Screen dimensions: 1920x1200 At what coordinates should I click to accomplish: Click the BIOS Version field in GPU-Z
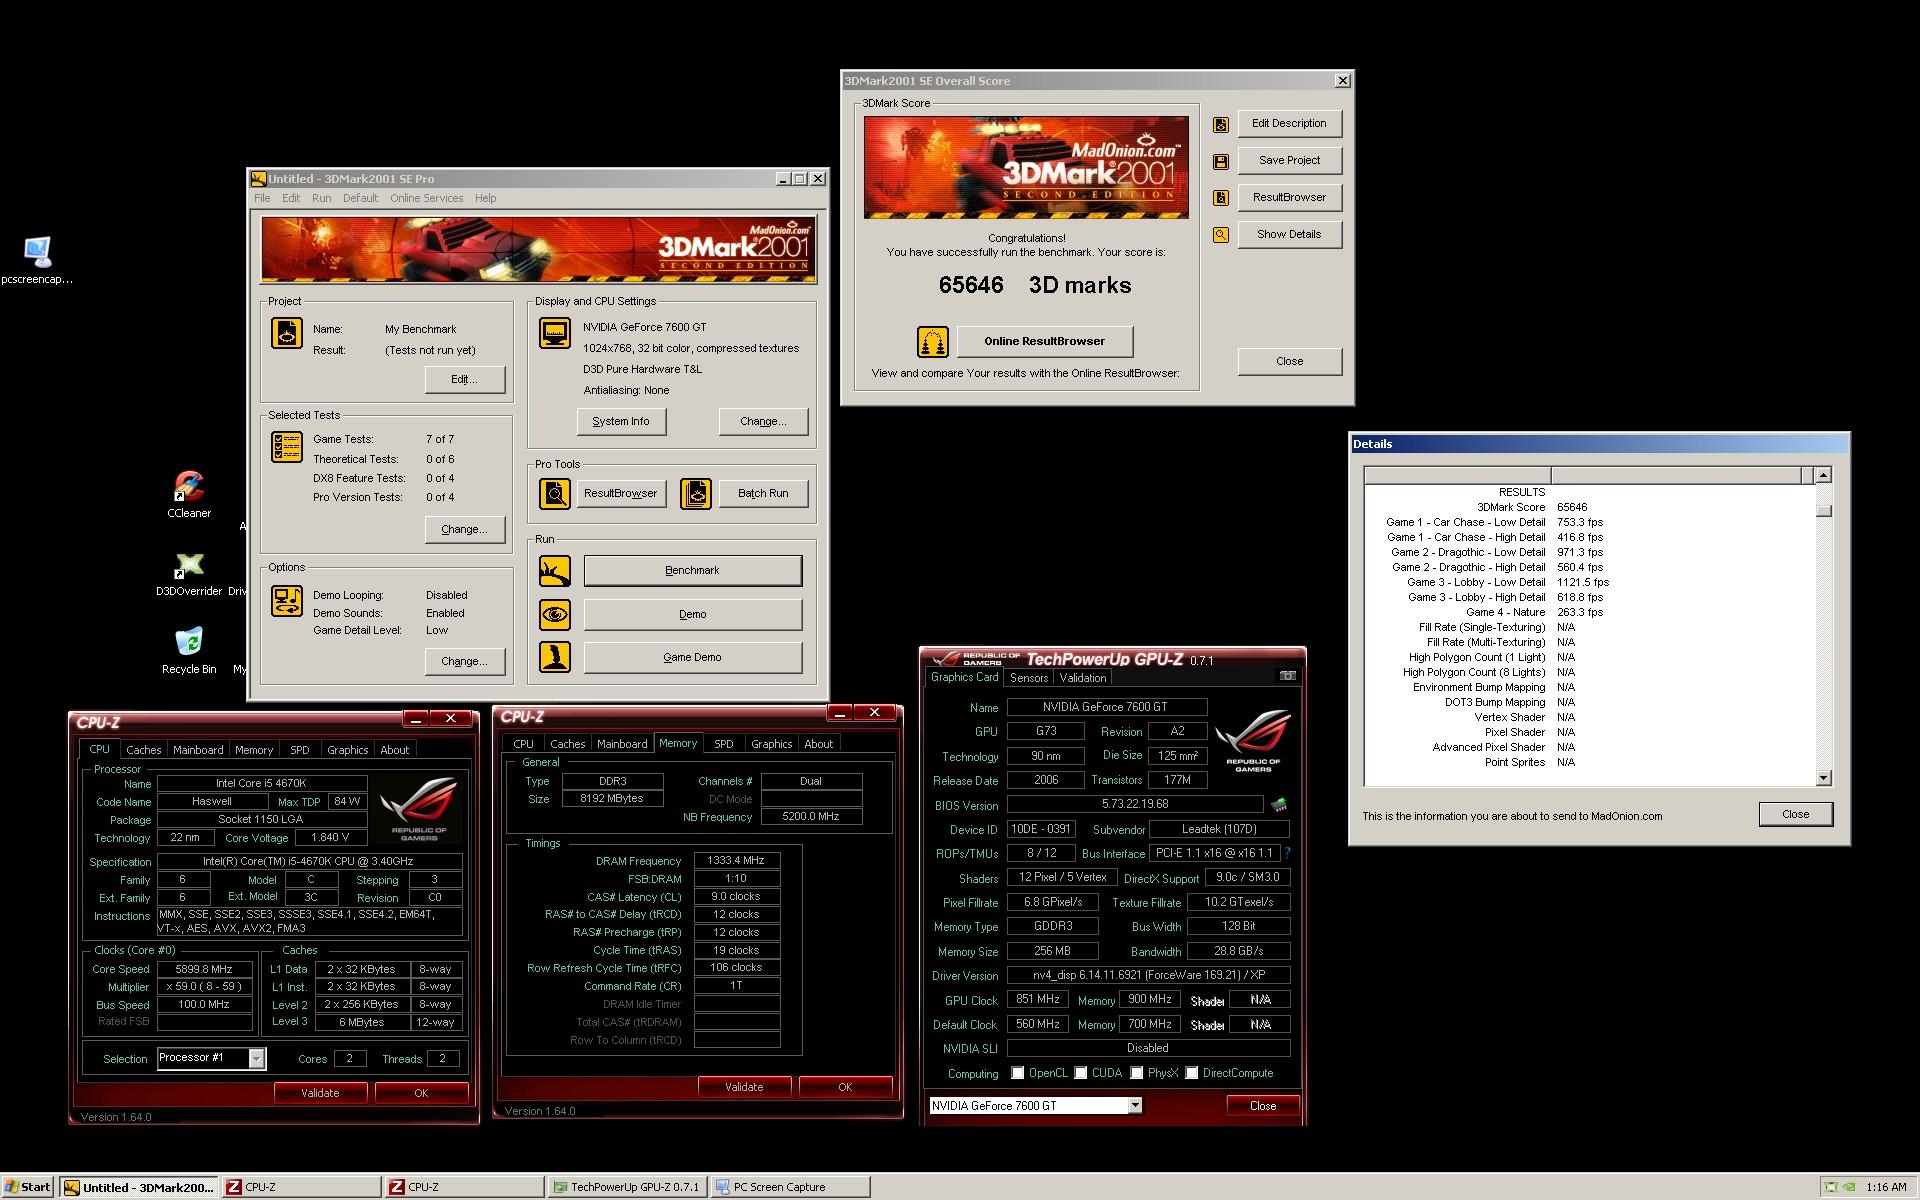coord(1135,804)
